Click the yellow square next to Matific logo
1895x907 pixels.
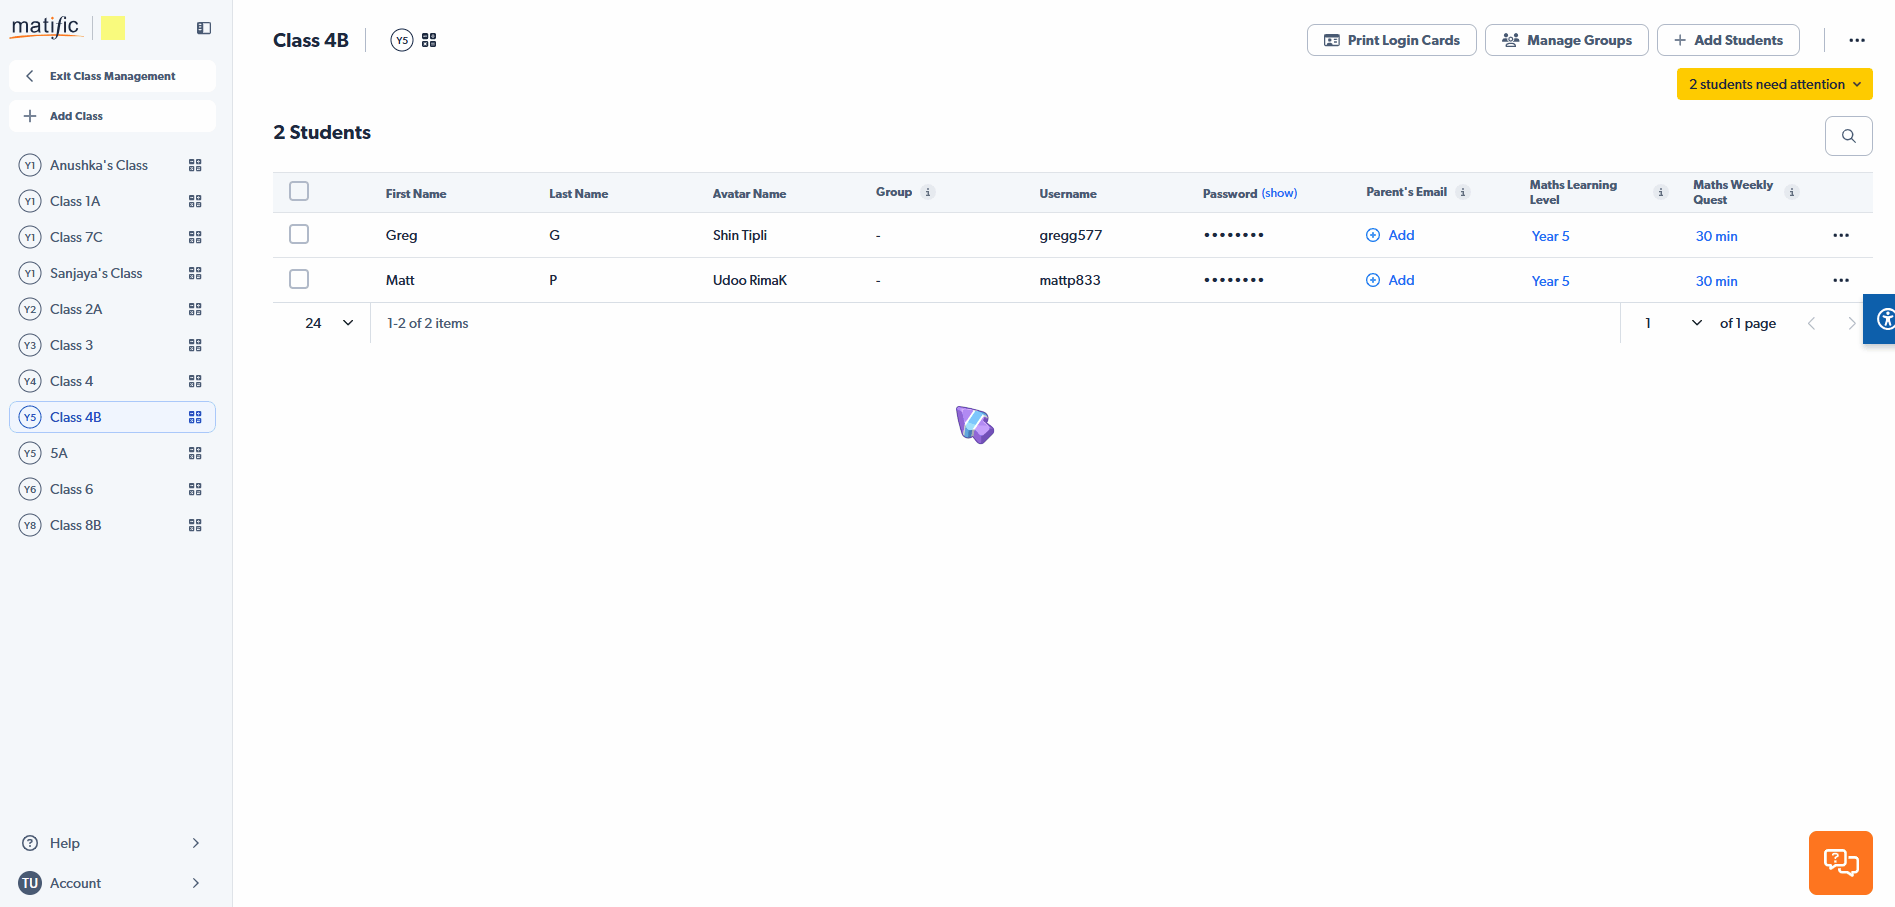(x=113, y=28)
